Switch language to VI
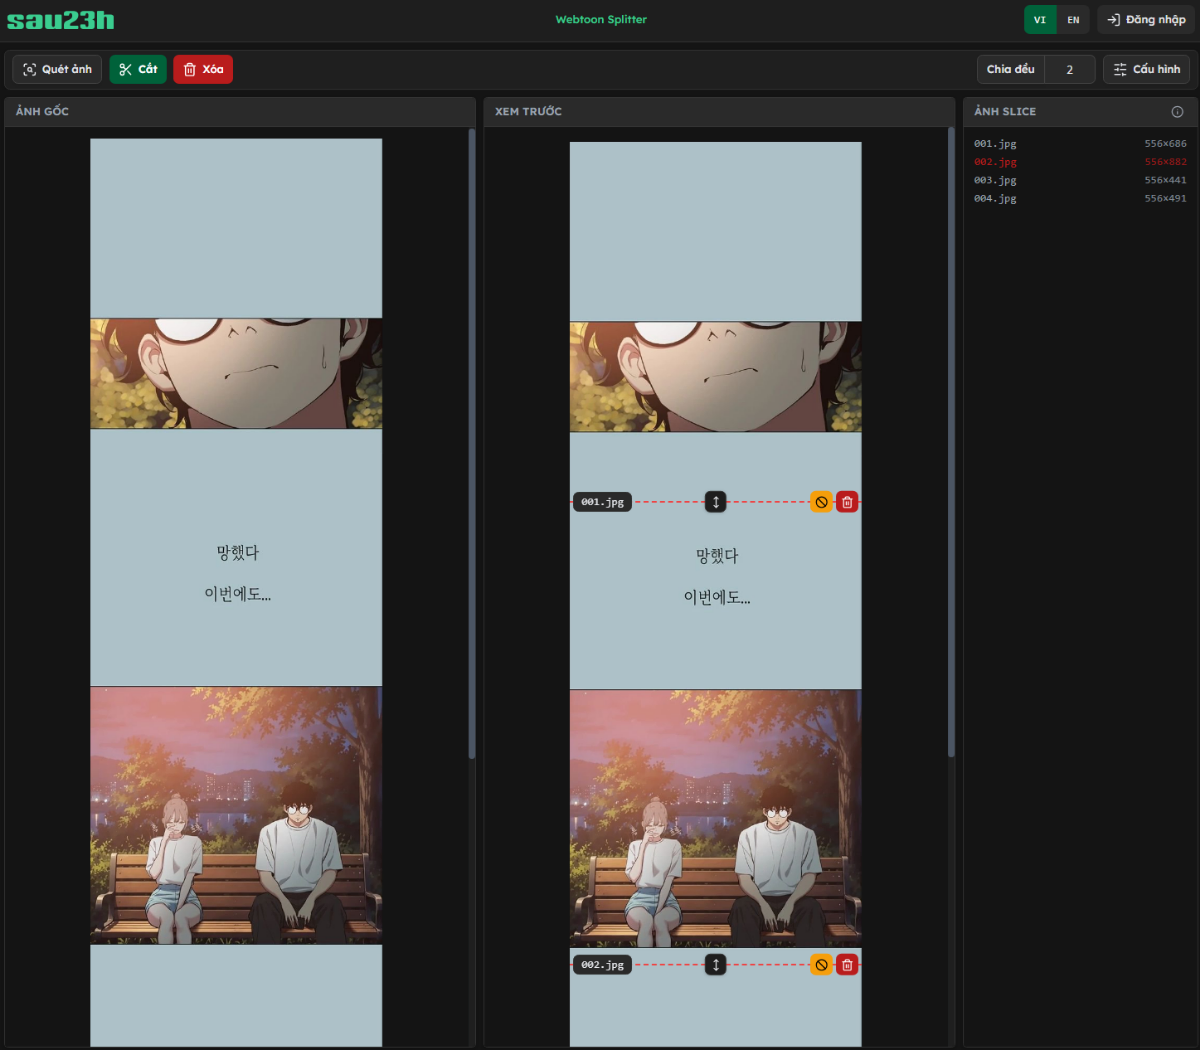1200x1050 pixels. click(x=1040, y=20)
